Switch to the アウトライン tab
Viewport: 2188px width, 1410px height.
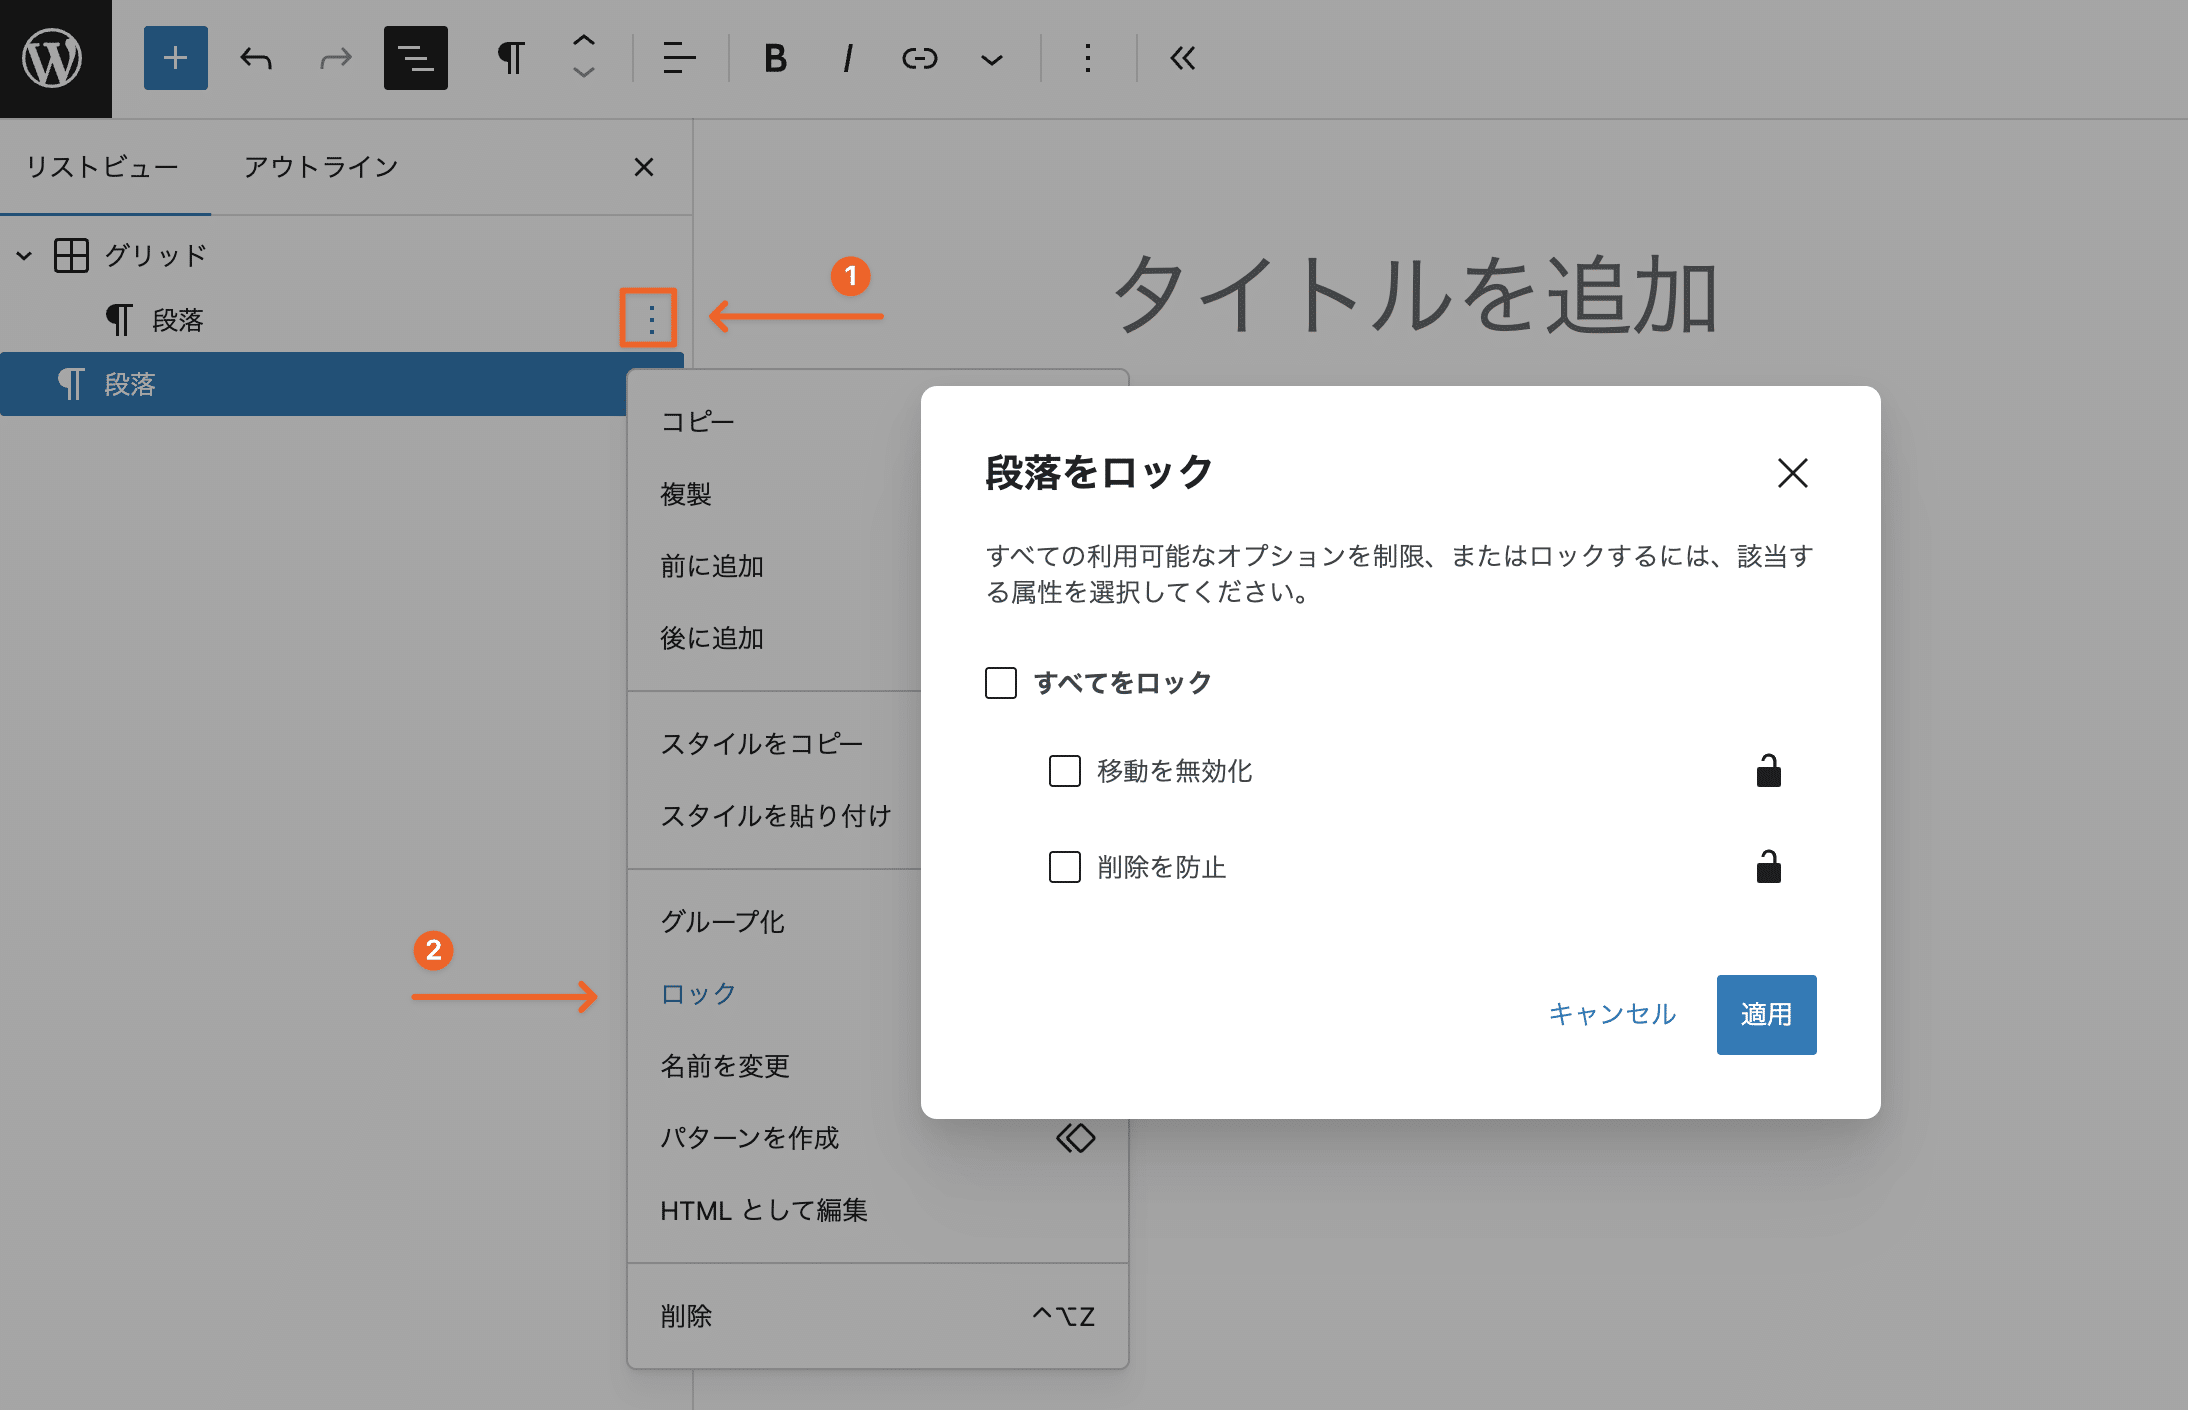(x=321, y=167)
